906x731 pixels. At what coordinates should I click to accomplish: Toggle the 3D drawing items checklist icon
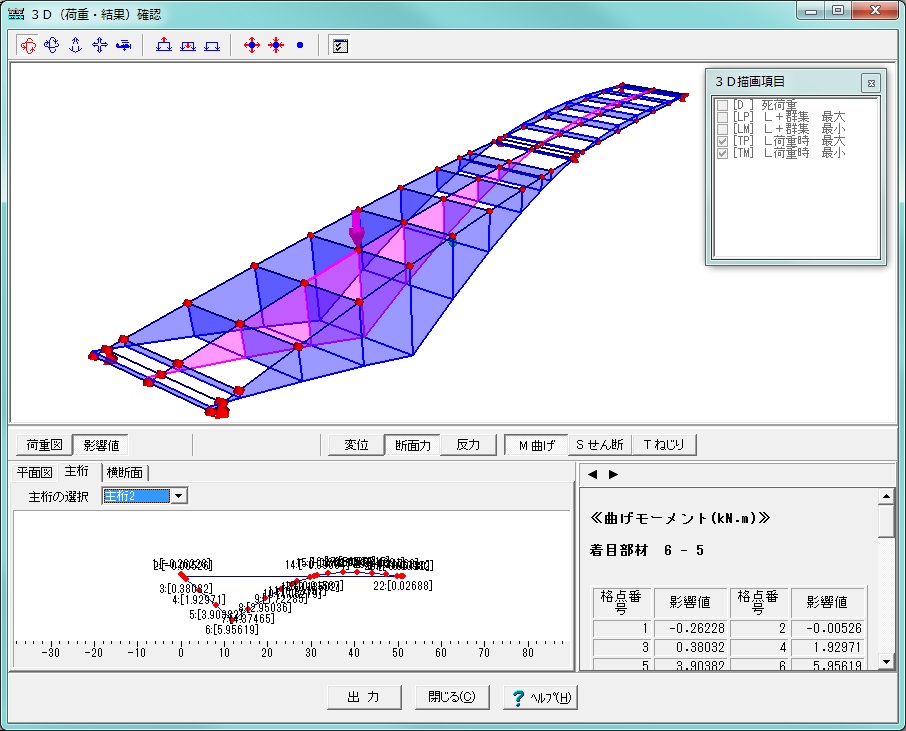click(340, 45)
